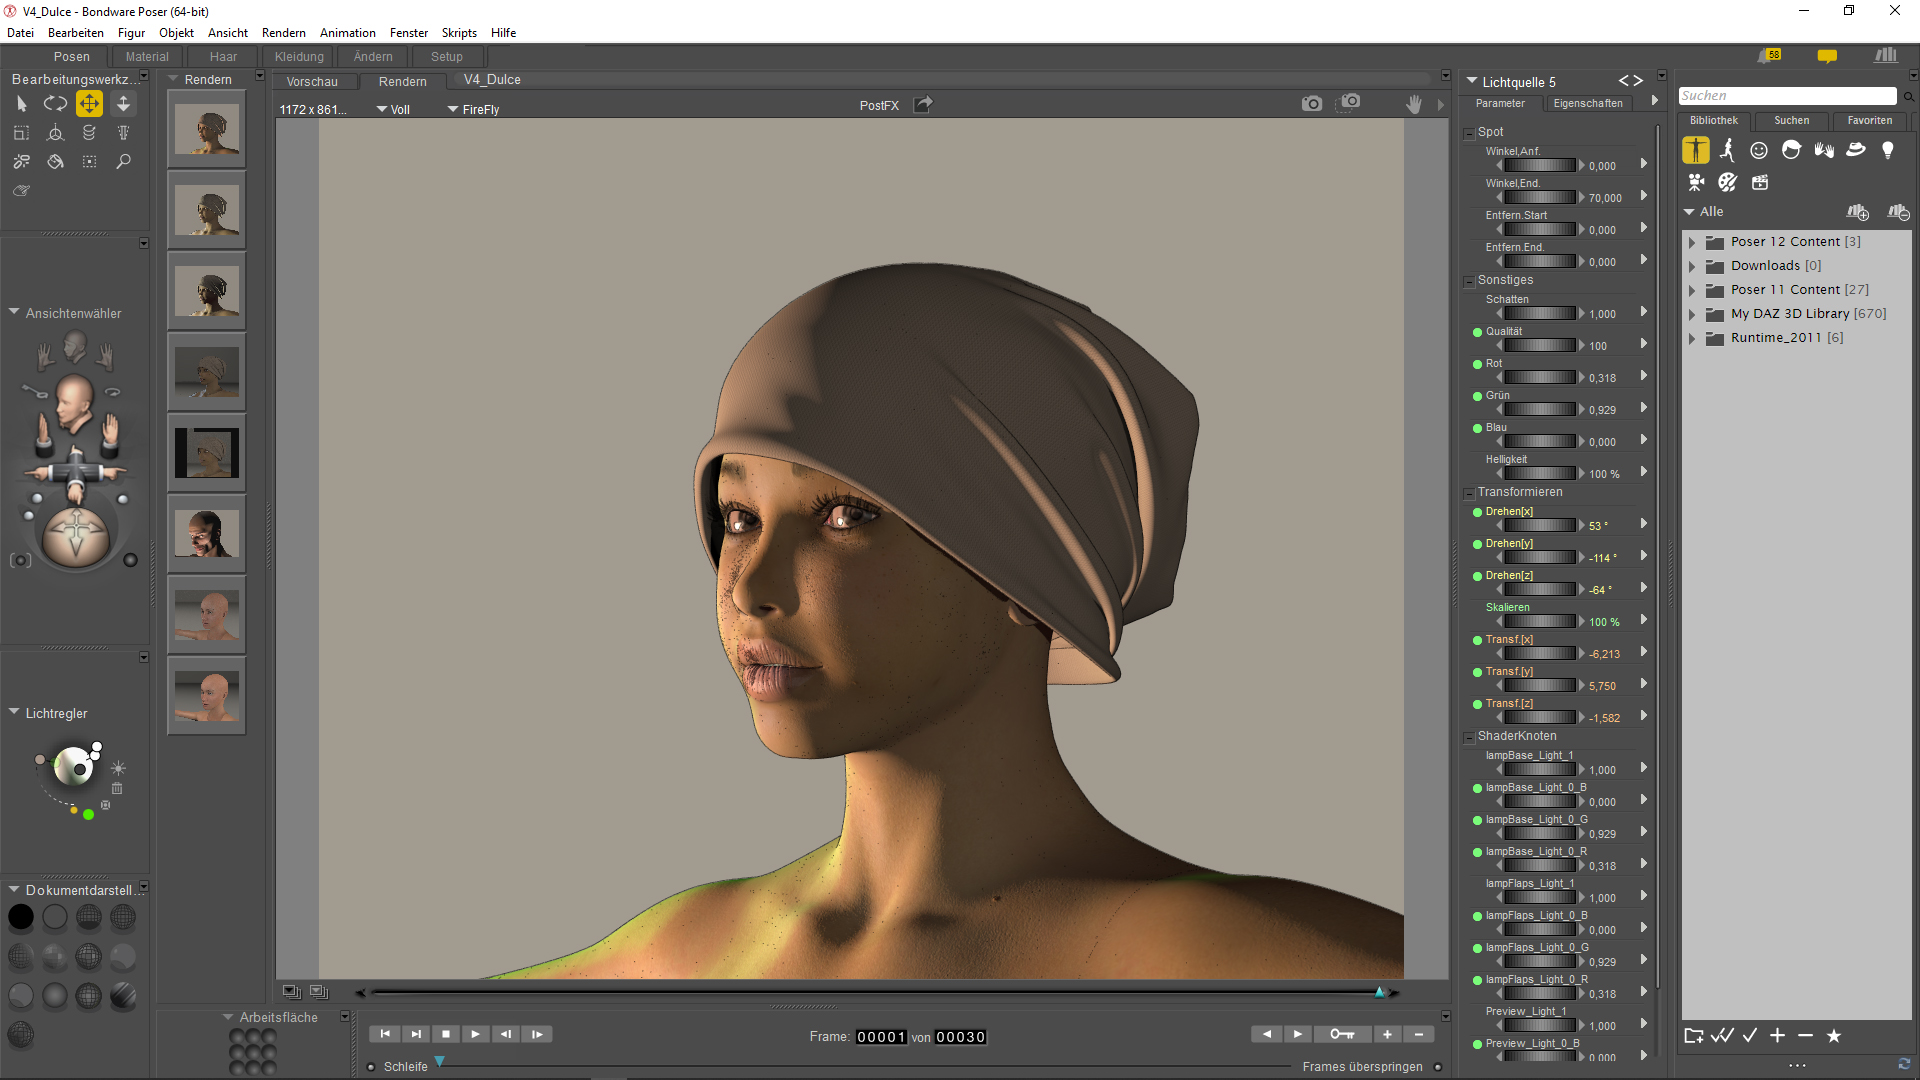Image resolution: width=1920 pixels, height=1080 pixels.
Task: Click the PostFX button
Action: (879, 105)
